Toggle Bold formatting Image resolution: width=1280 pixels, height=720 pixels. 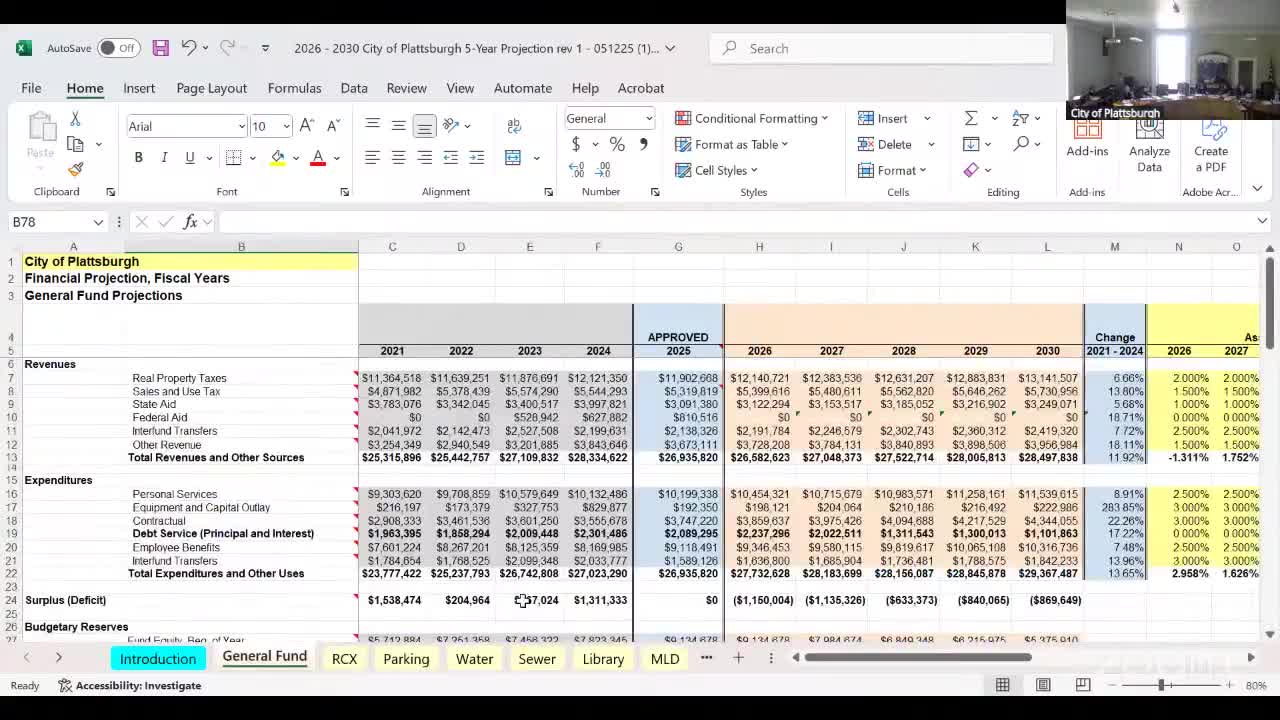pyautogui.click(x=138, y=157)
